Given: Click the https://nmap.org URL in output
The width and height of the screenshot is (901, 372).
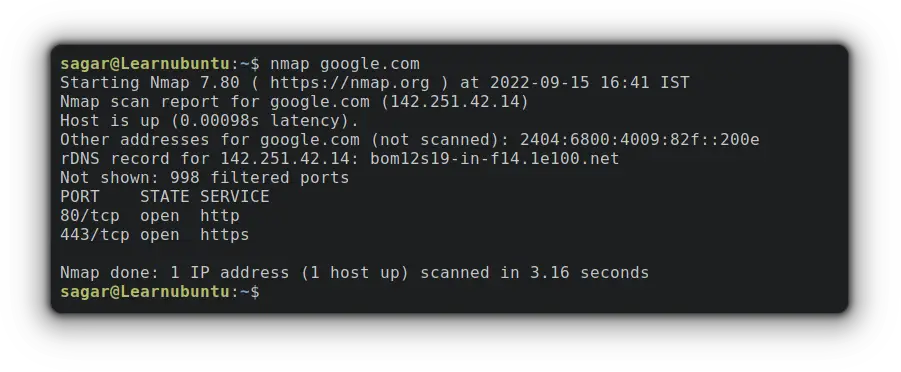Looking at the screenshot, I should (350, 83).
